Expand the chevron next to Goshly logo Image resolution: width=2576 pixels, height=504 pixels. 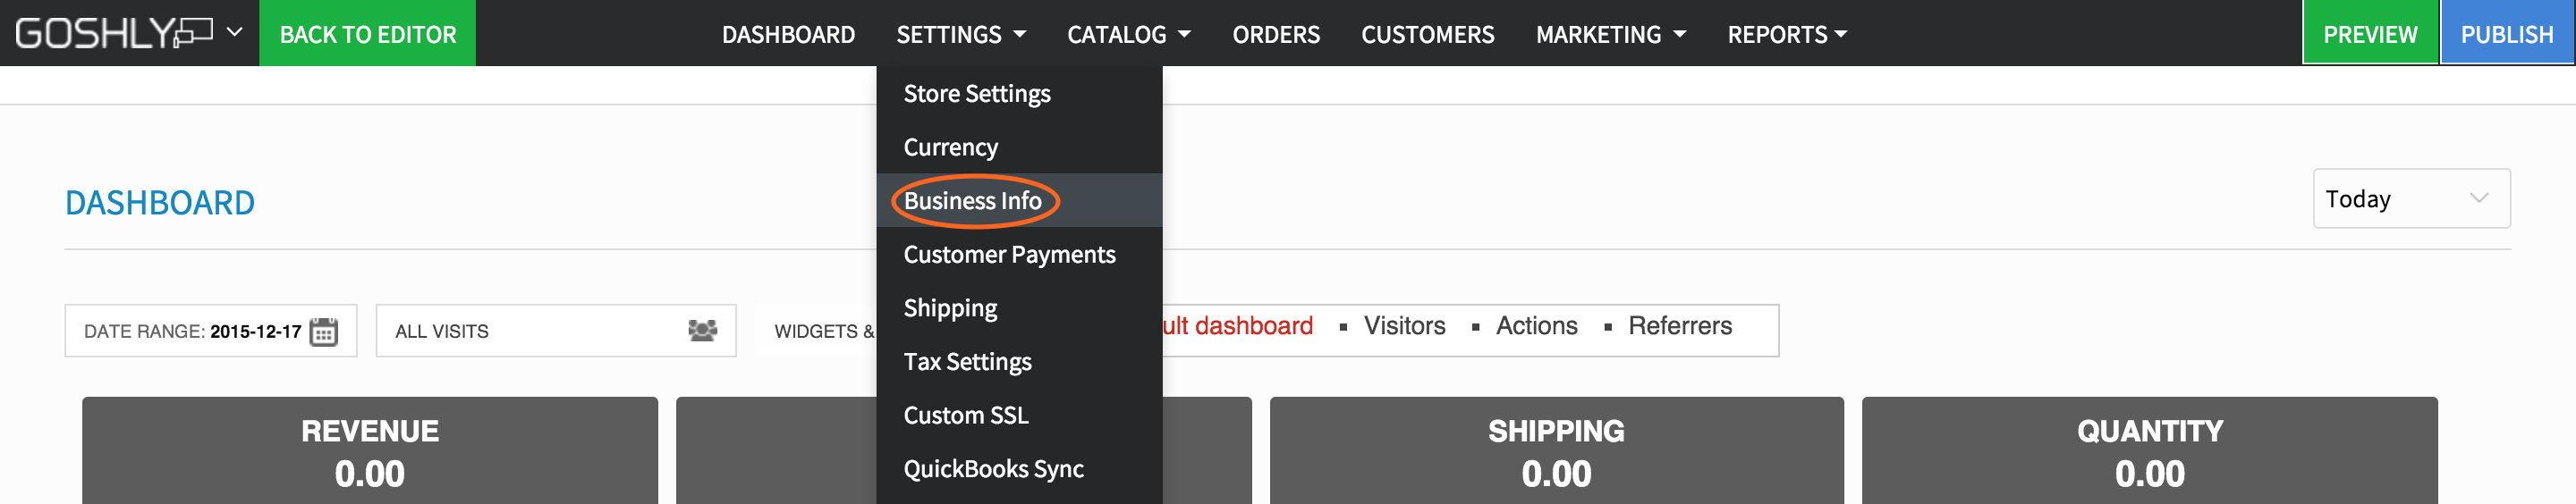click(234, 32)
